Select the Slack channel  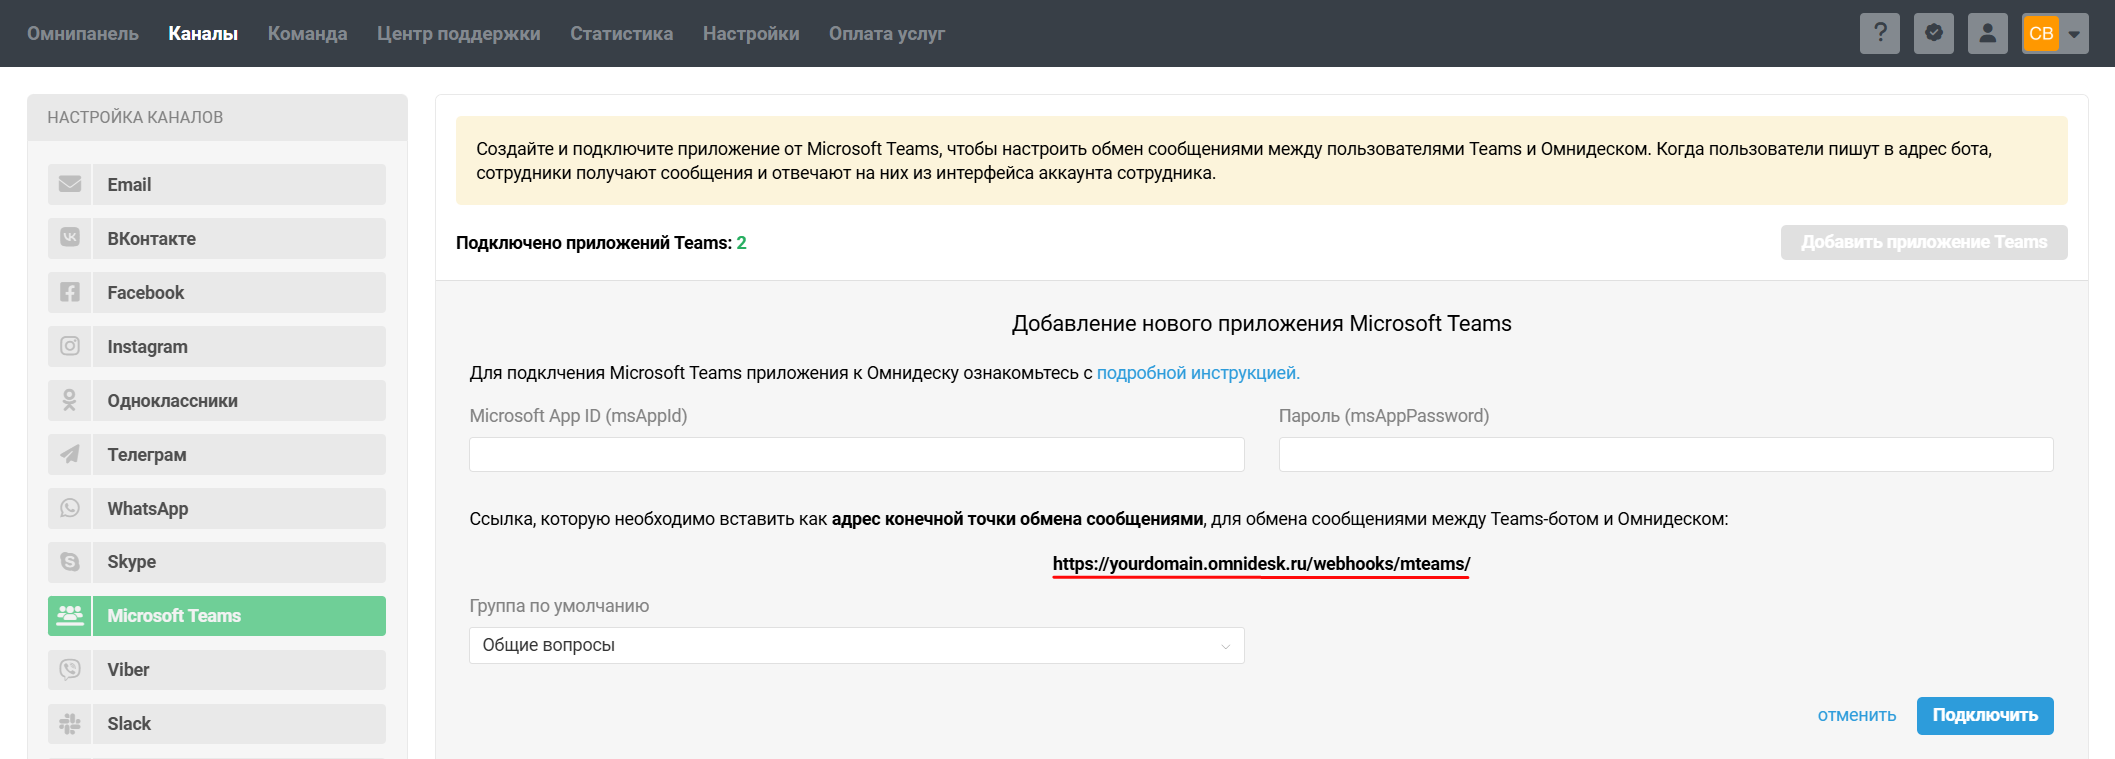pyautogui.click(x=217, y=723)
